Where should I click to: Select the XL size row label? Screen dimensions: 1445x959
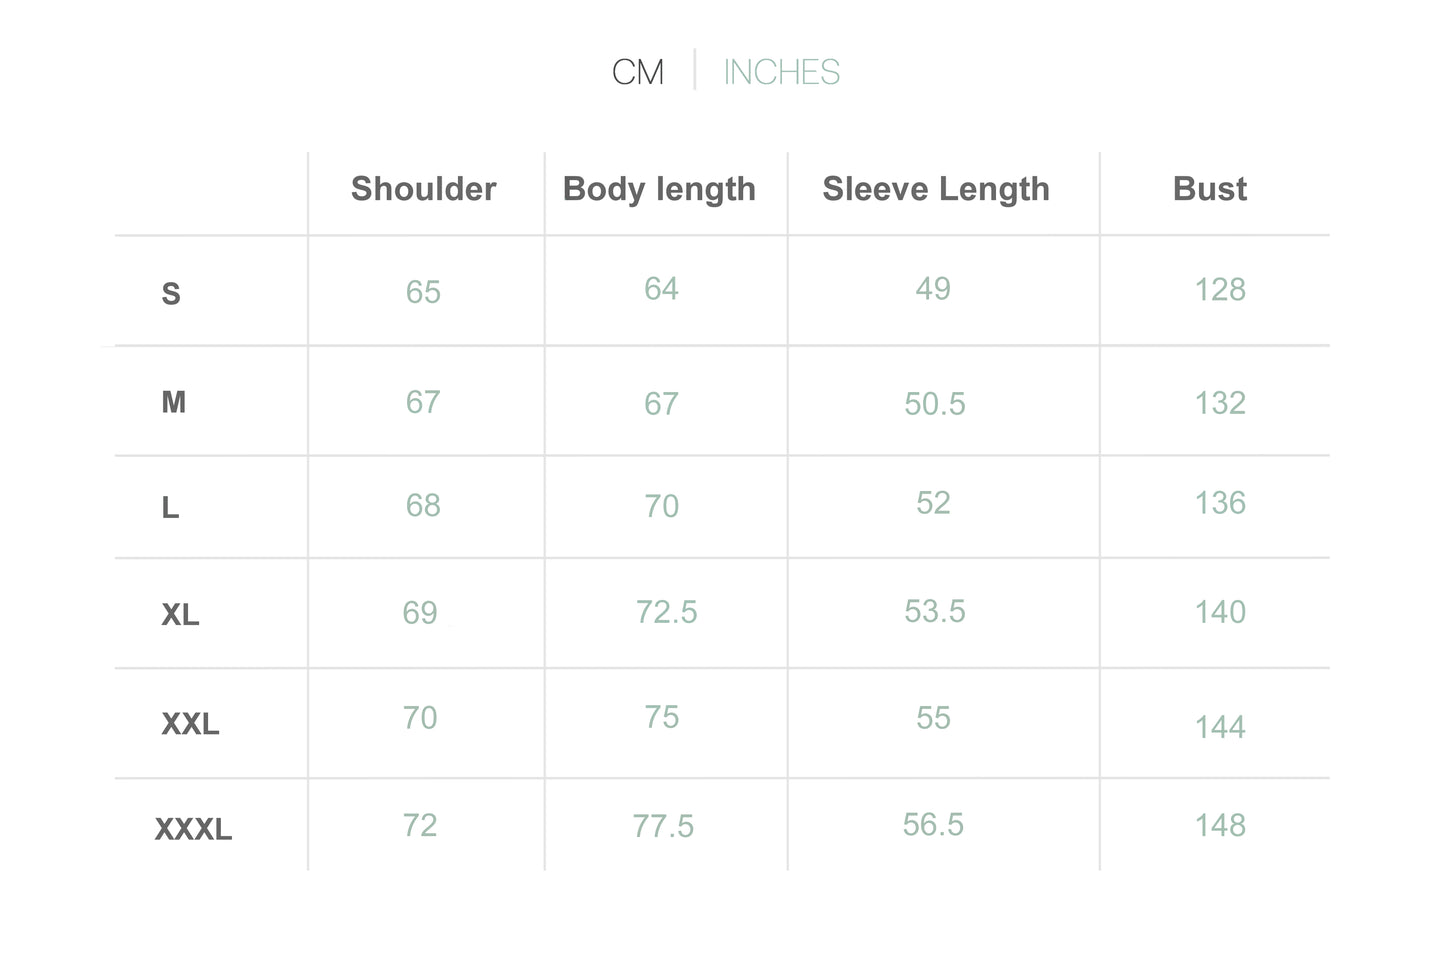(180, 614)
